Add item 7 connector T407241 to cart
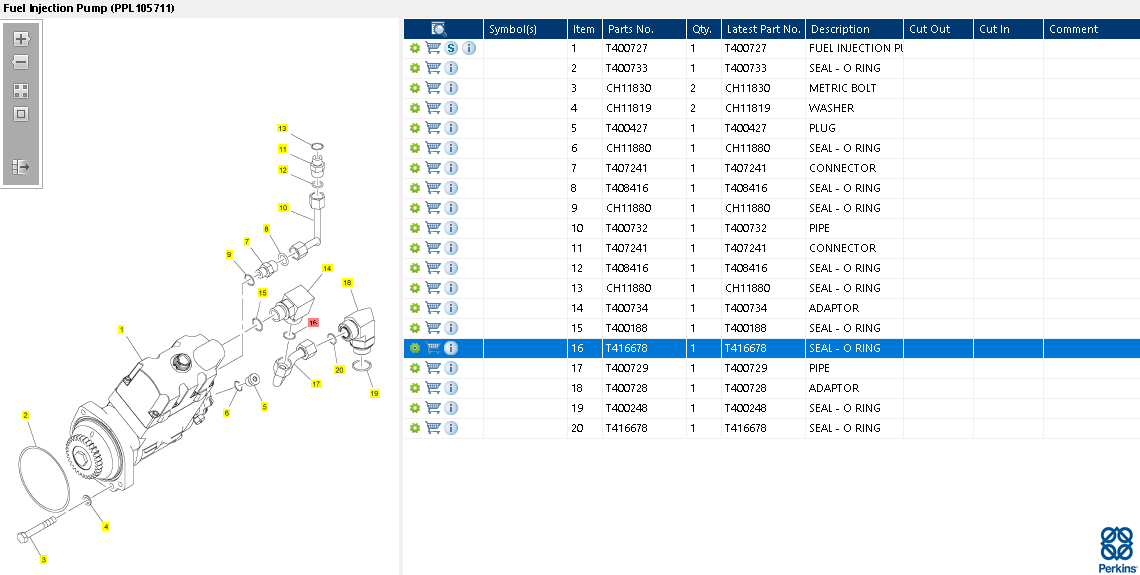This screenshot has width=1140, height=575. pyautogui.click(x=433, y=168)
